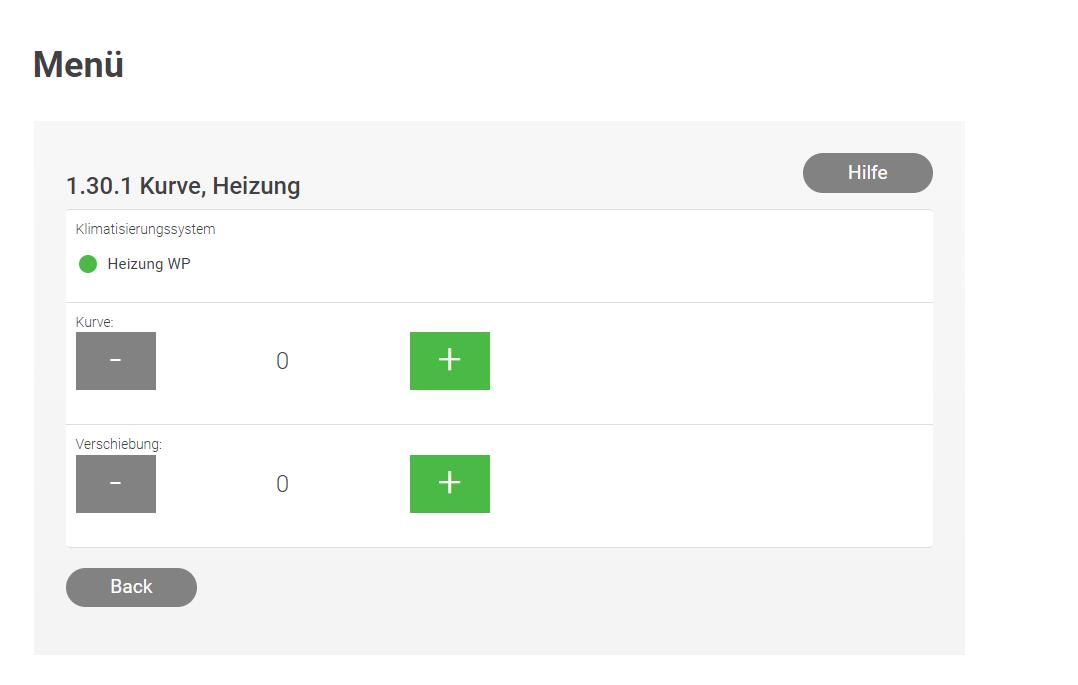Go back using the Back button
1078x685 pixels.
coord(131,587)
